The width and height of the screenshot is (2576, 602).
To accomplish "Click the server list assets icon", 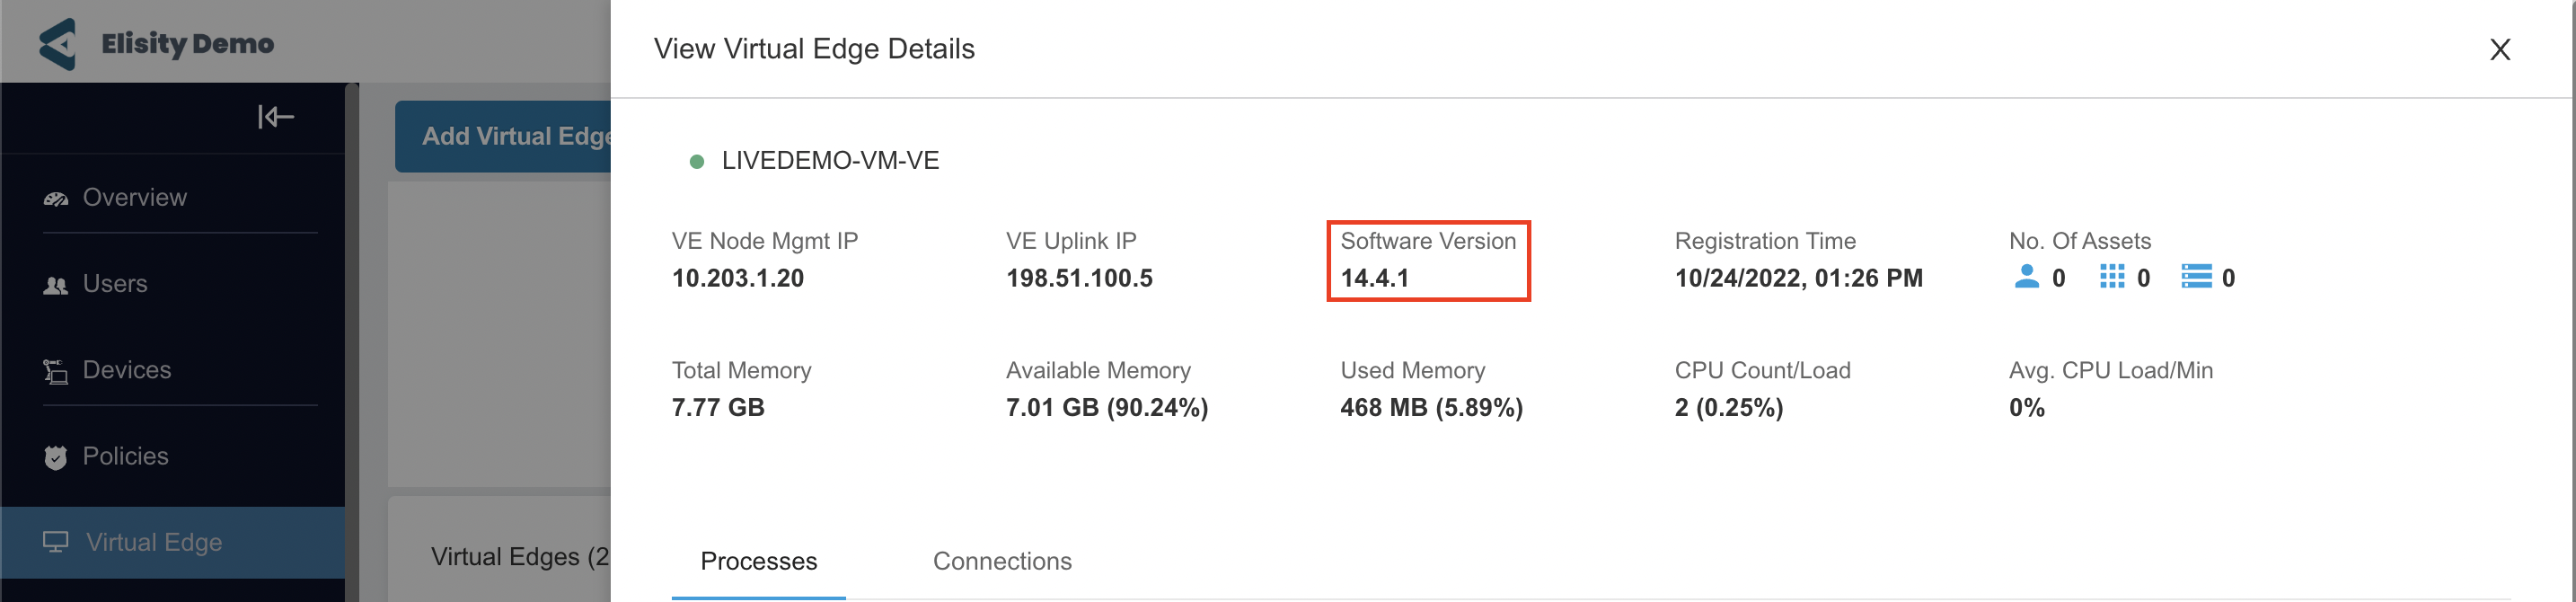I will 2196,276.
